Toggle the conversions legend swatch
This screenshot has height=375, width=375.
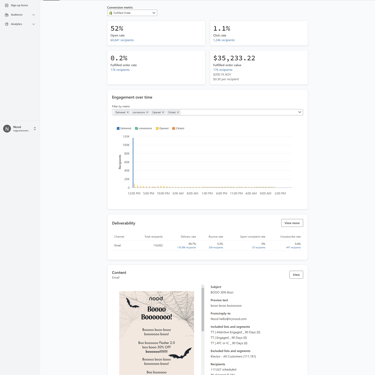pos(136,128)
